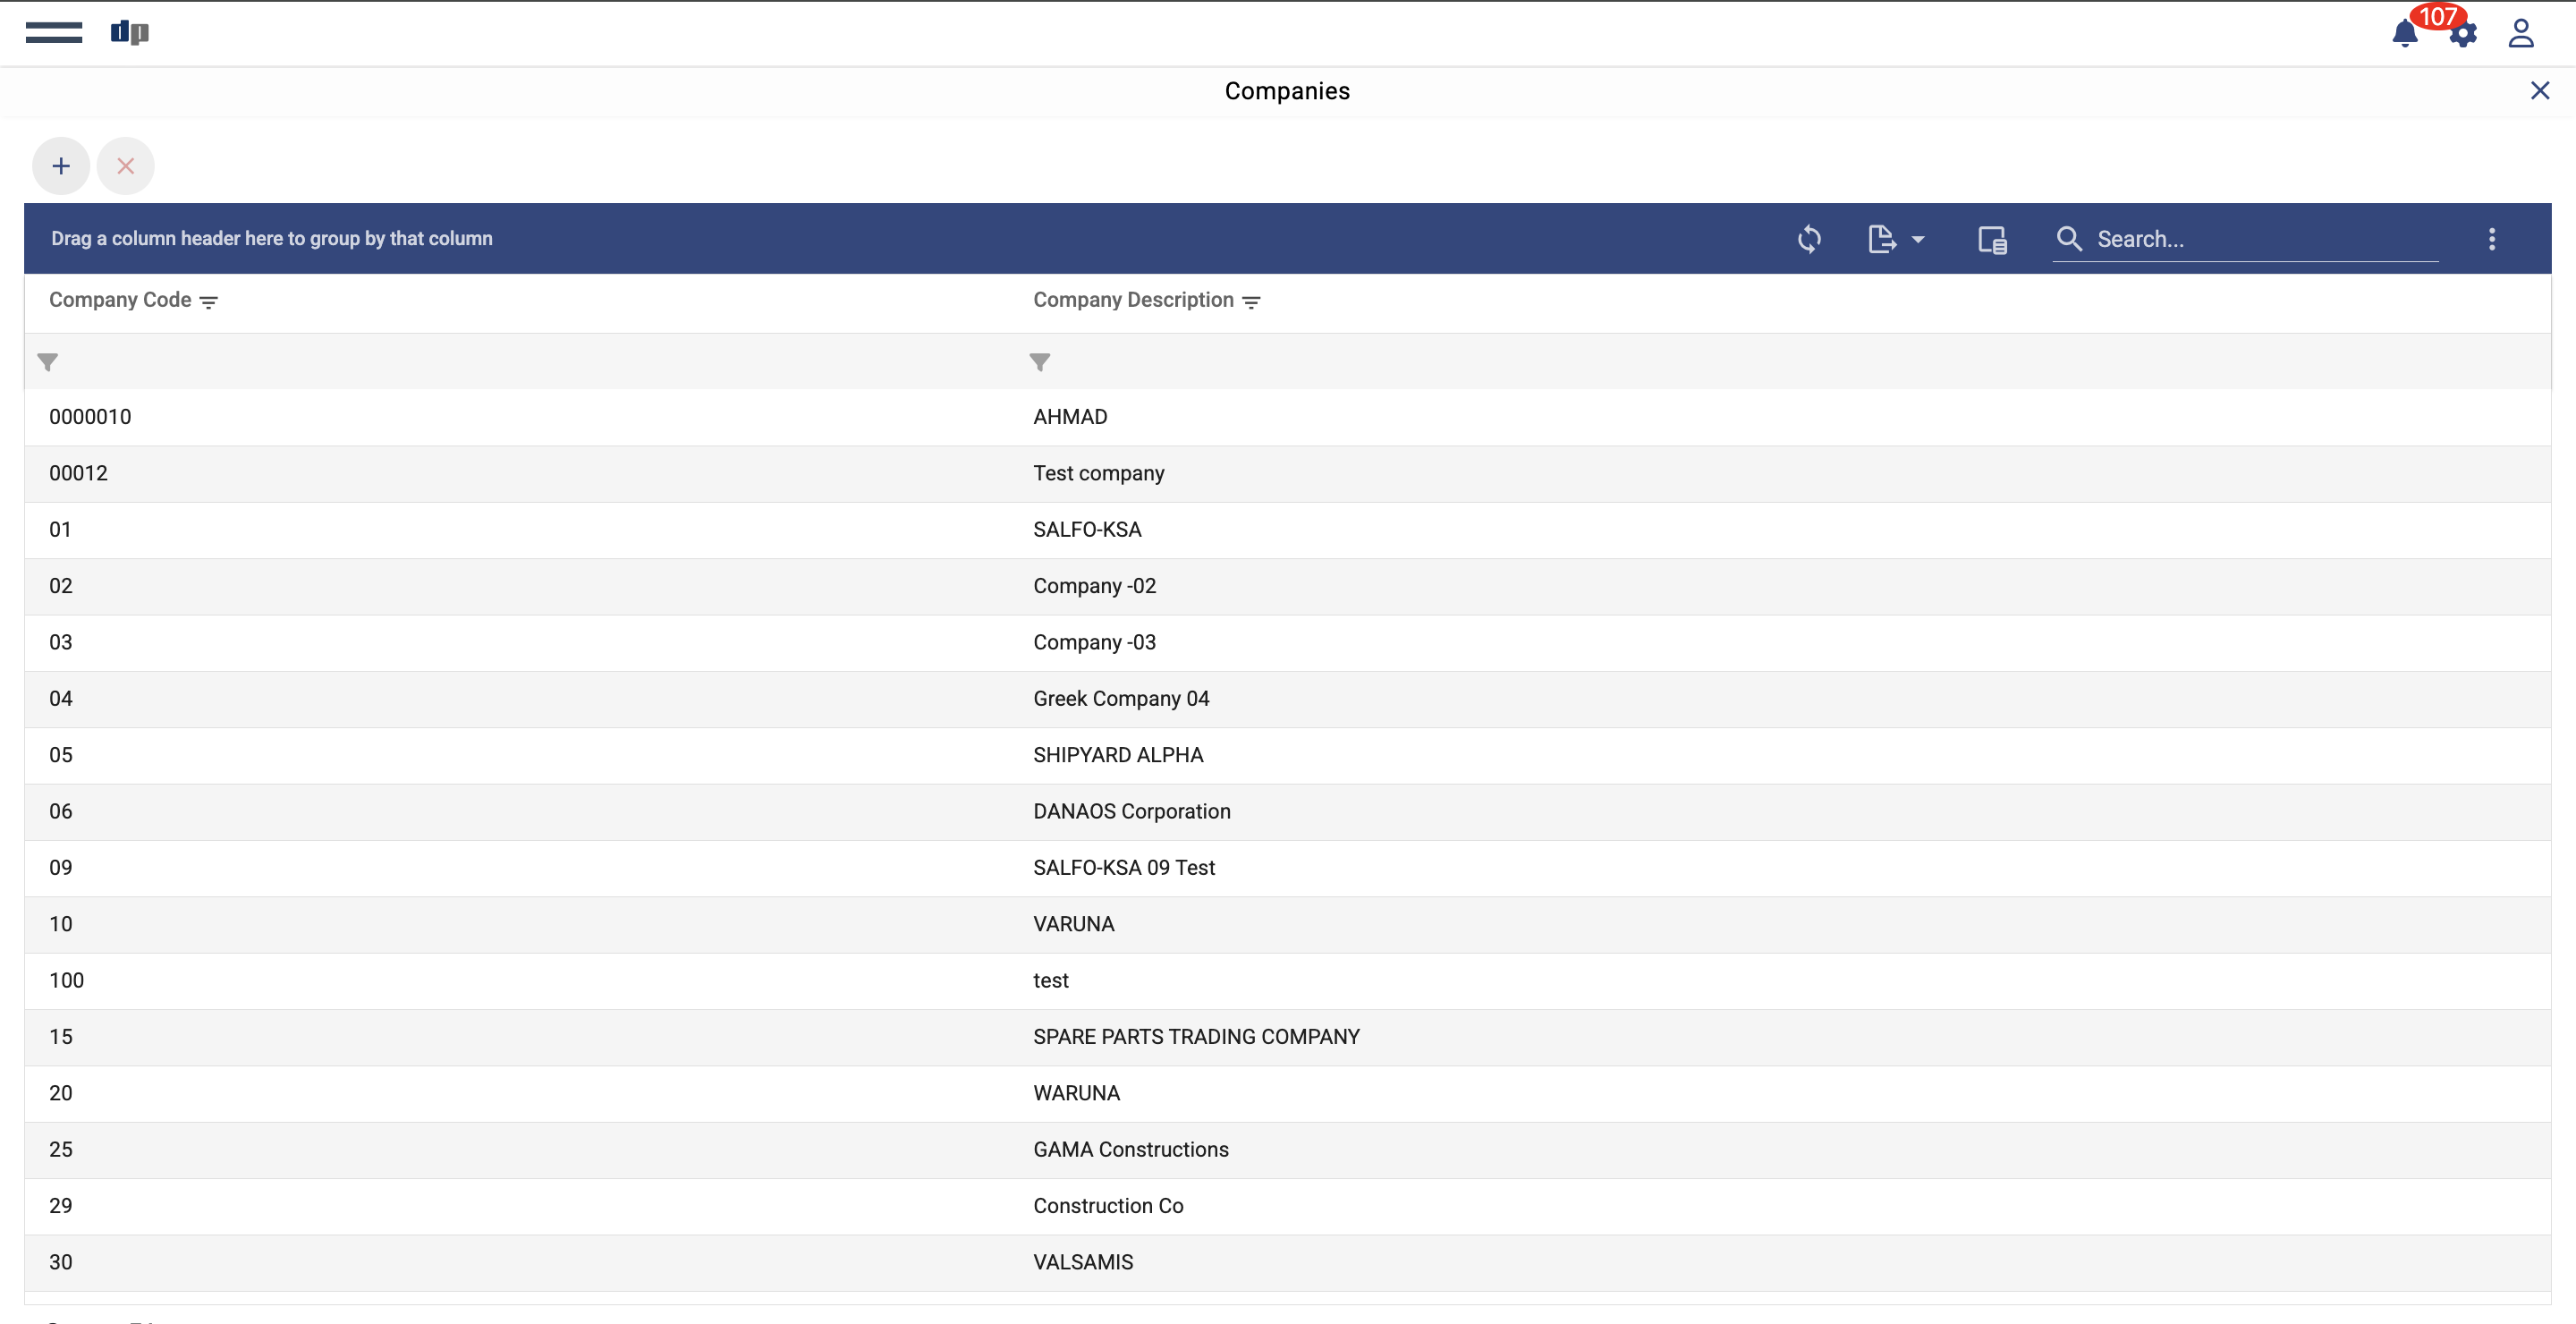Sort by Company Description column header

point(1132,300)
